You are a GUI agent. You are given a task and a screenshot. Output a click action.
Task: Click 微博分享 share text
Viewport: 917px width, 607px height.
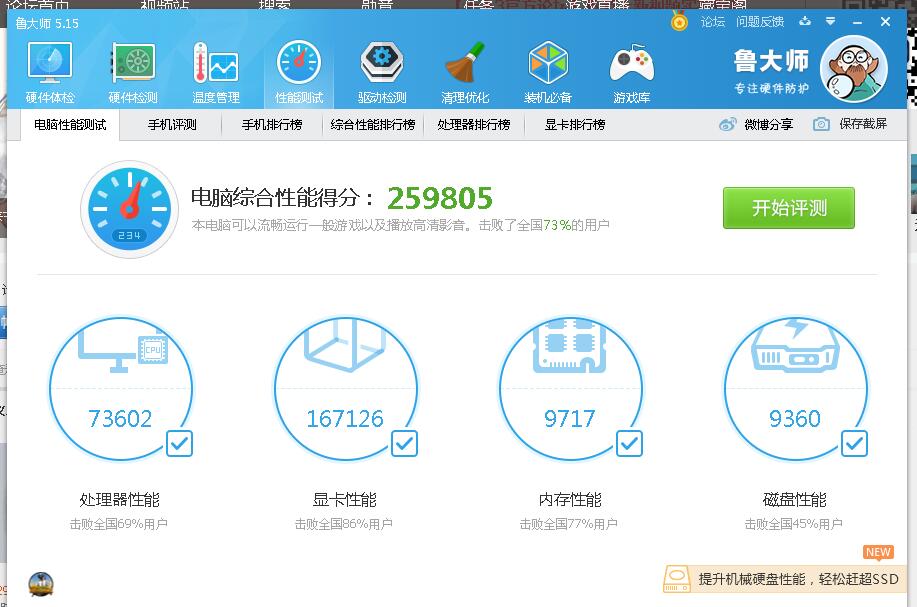[x=768, y=124]
